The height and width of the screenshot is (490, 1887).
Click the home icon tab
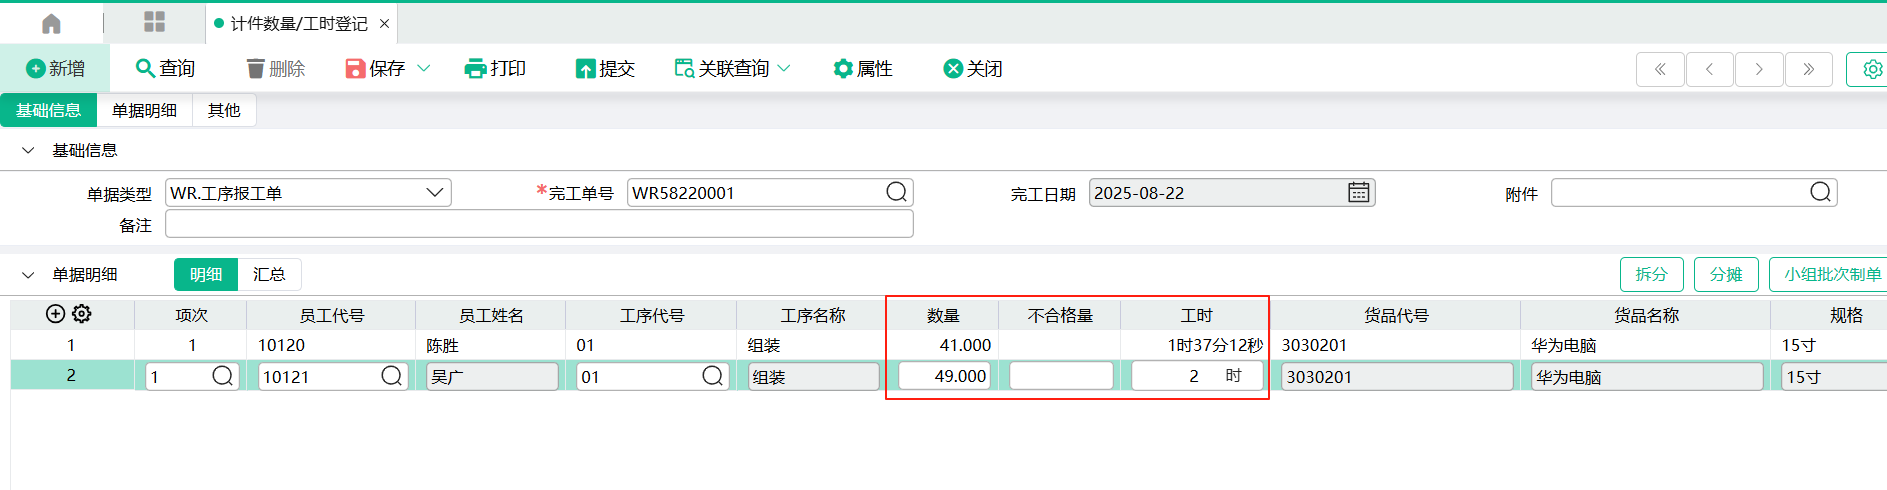[x=51, y=23]
